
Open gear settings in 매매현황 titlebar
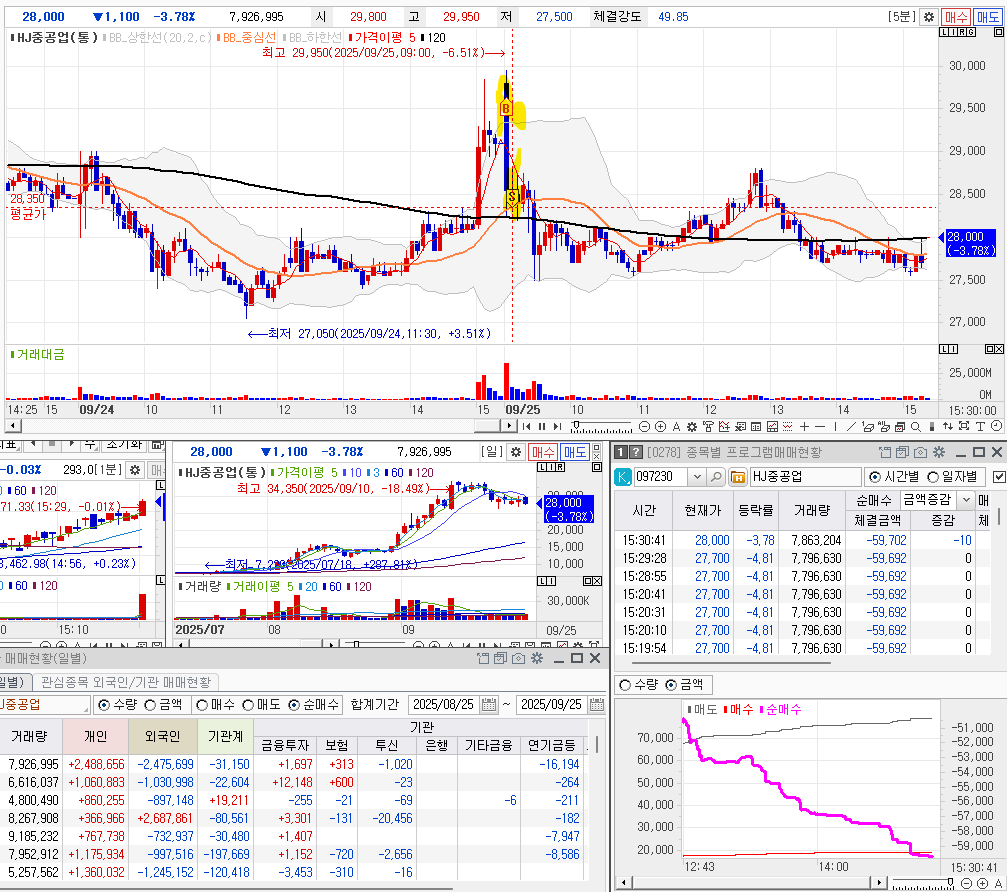(x=537, y=658)
